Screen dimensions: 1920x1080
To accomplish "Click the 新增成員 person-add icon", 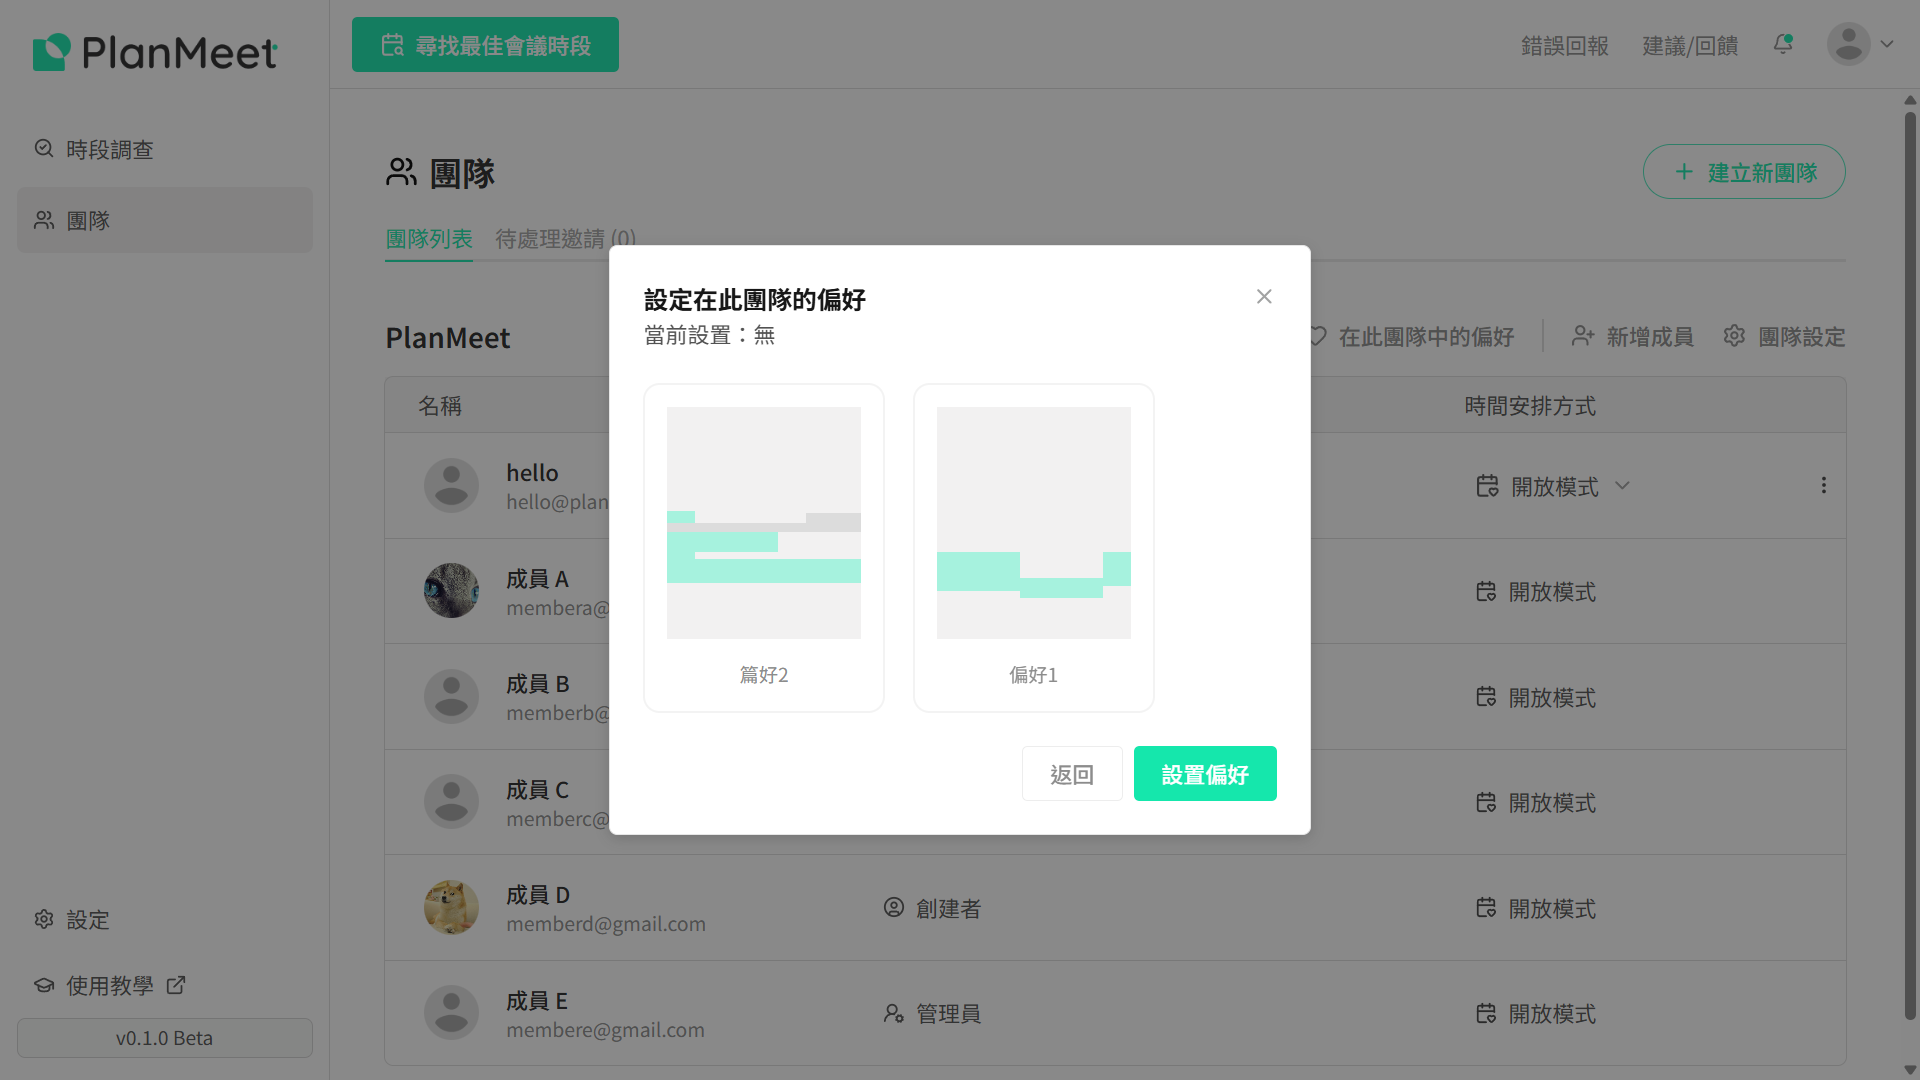I will point(1583,336).
